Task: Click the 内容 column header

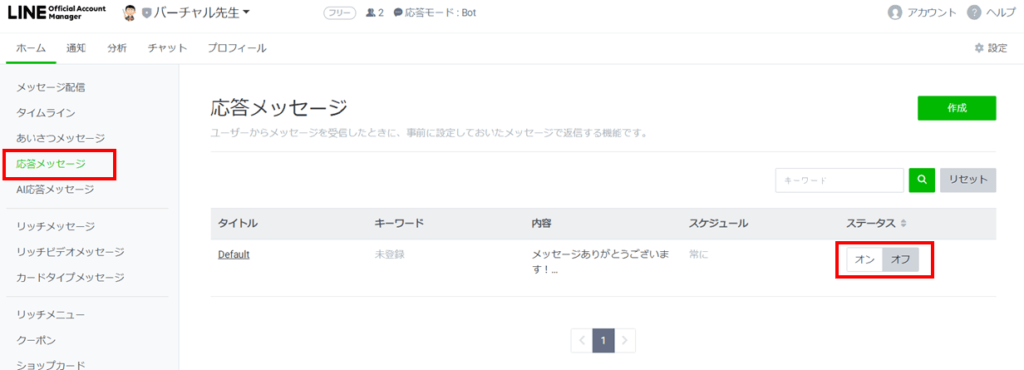Action: [541, 223]
